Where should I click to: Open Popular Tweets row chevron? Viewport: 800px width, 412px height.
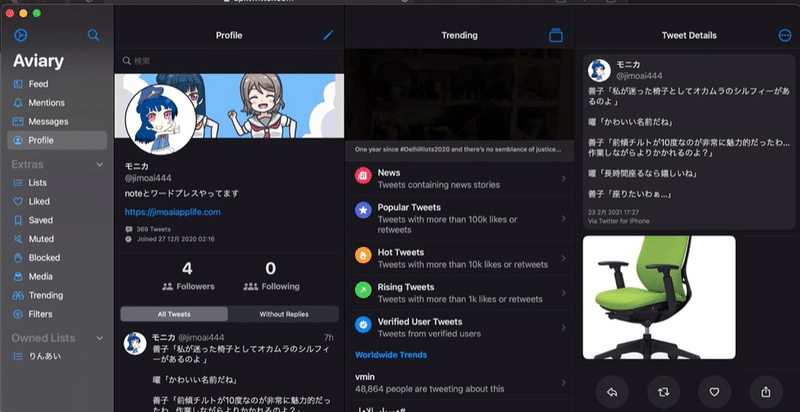tap(563, 218)
